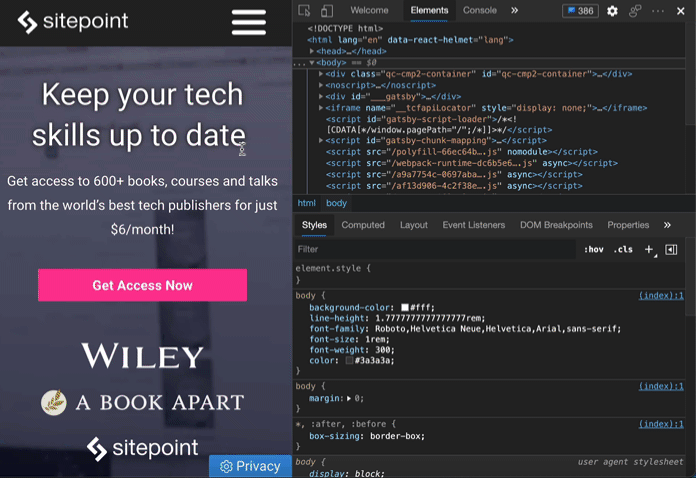The height and width of the screenshot is (478, 696).
Task: Open (index):1 link for box-sizing rule
Action: click(661, 424)
